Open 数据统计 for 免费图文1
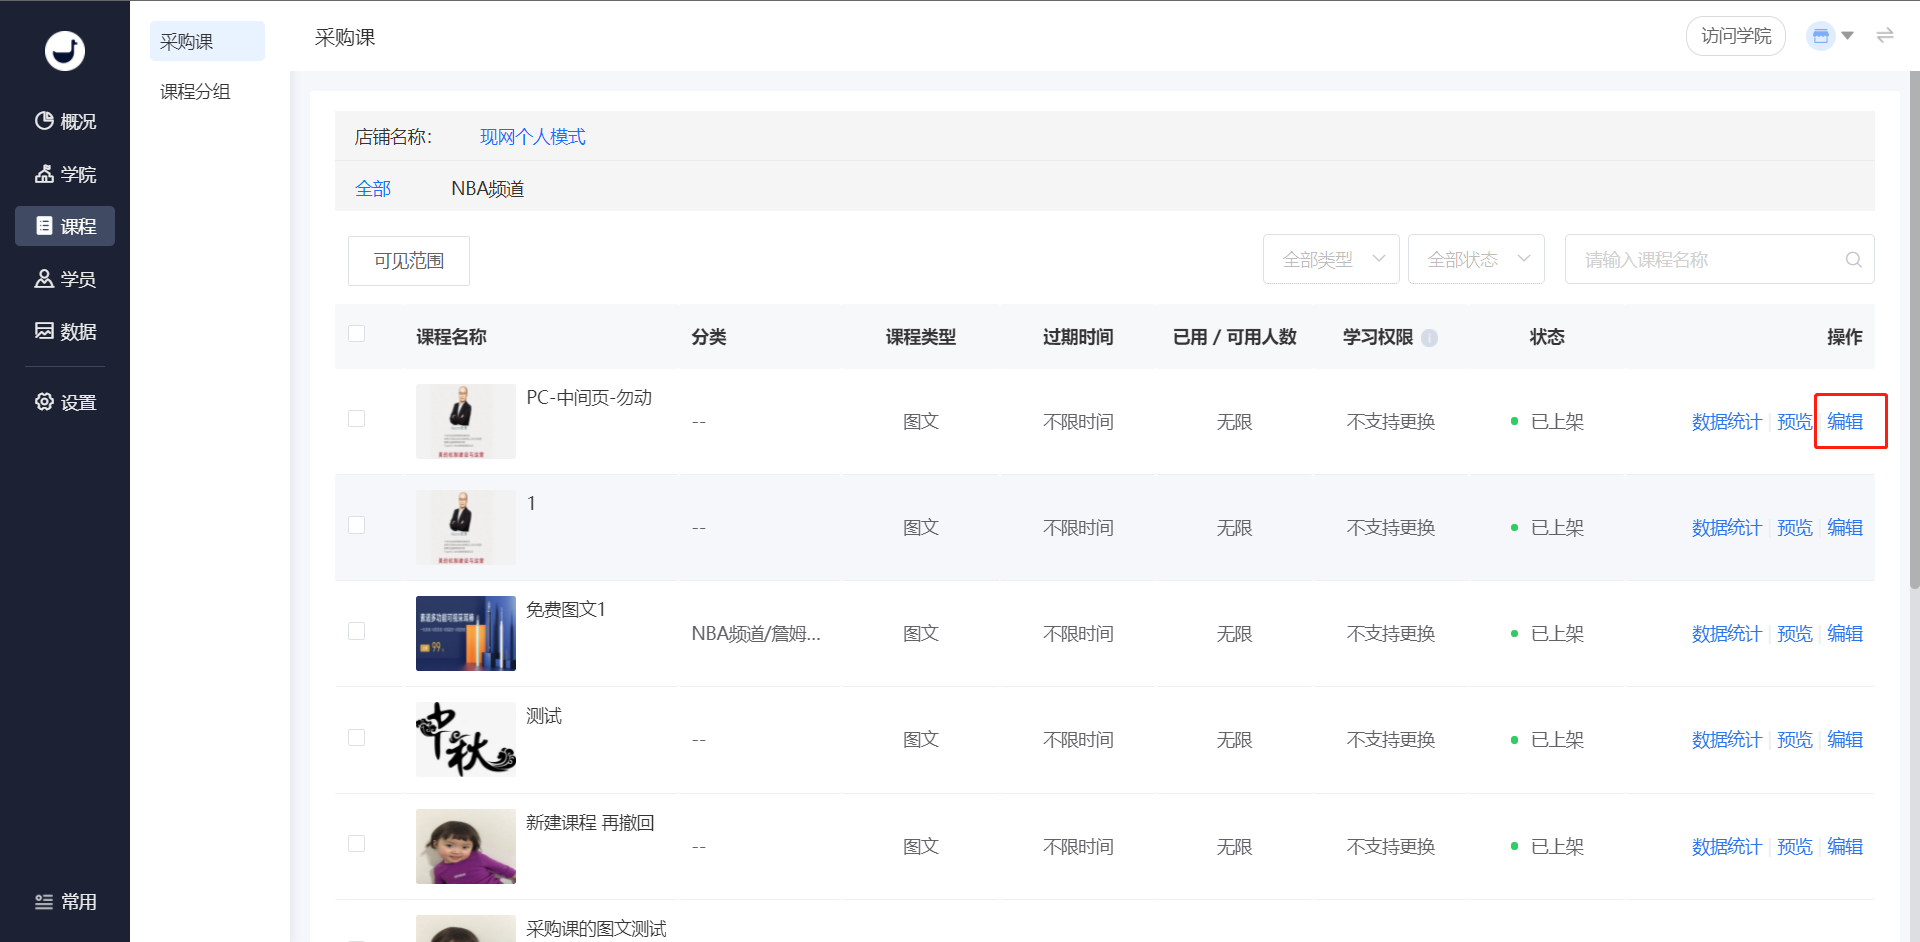1920x942 pixels. tap(1726, 634)
